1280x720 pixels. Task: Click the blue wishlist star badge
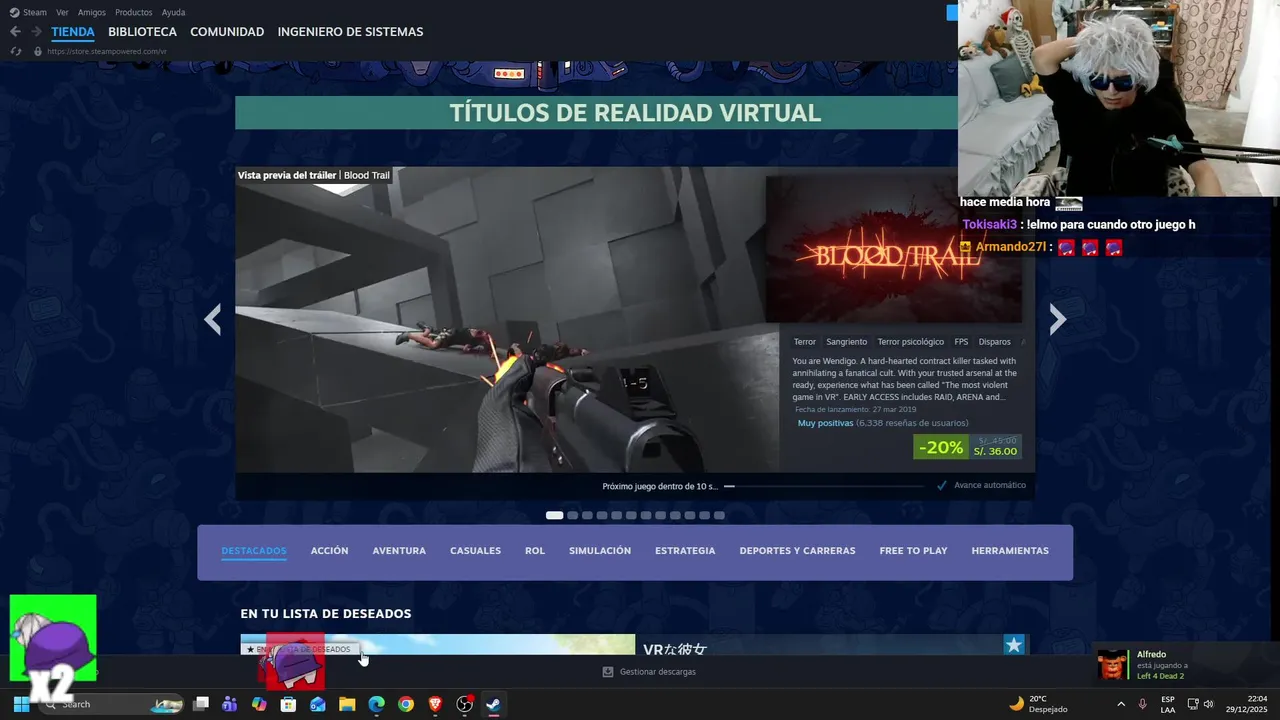click(x=1014, y=645)
